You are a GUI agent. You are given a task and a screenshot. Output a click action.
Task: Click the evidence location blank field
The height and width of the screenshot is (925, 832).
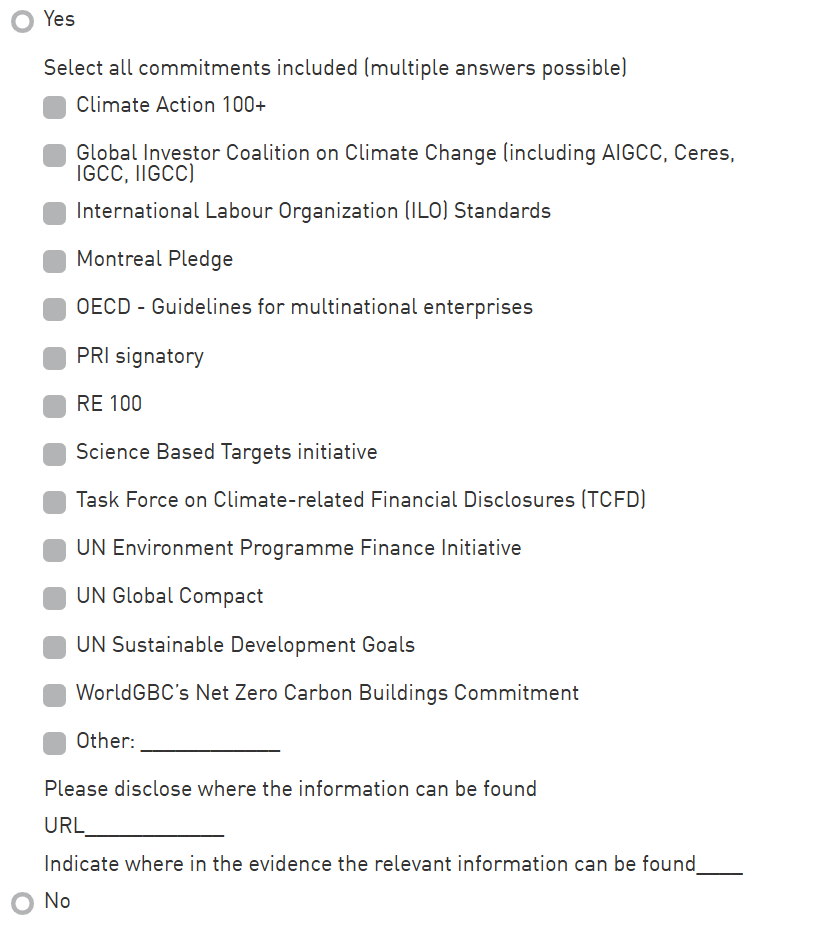(x=719, y=865)
